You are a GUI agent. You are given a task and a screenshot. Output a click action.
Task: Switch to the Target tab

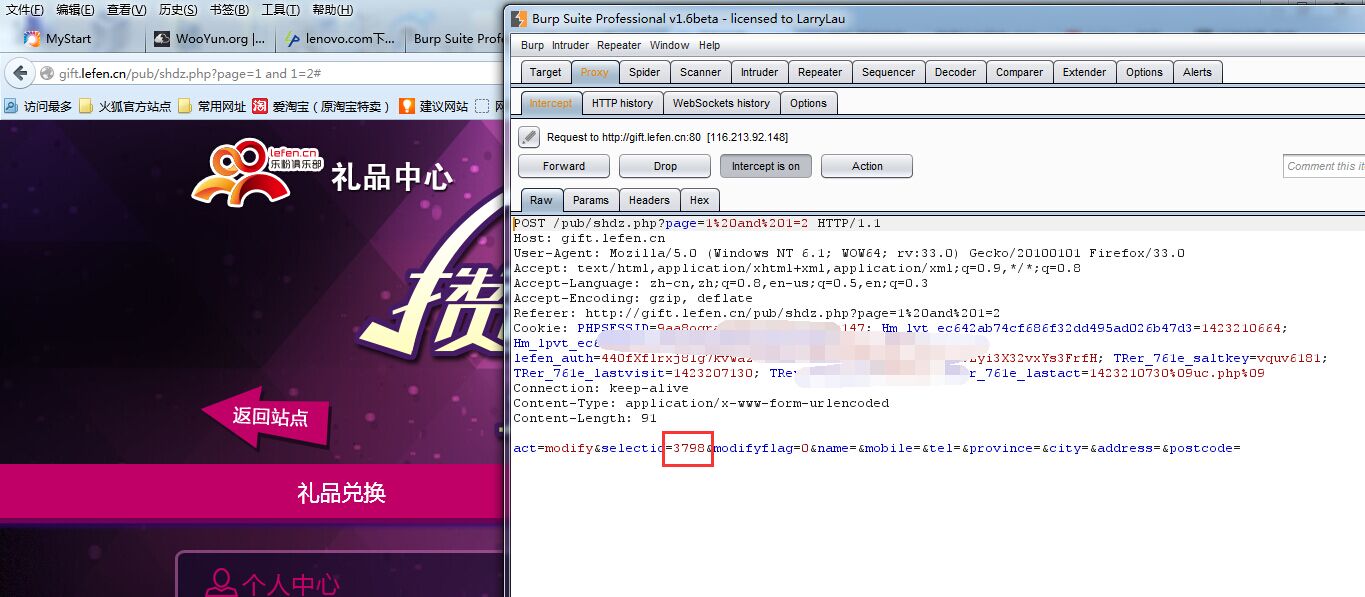click(546, 72)
